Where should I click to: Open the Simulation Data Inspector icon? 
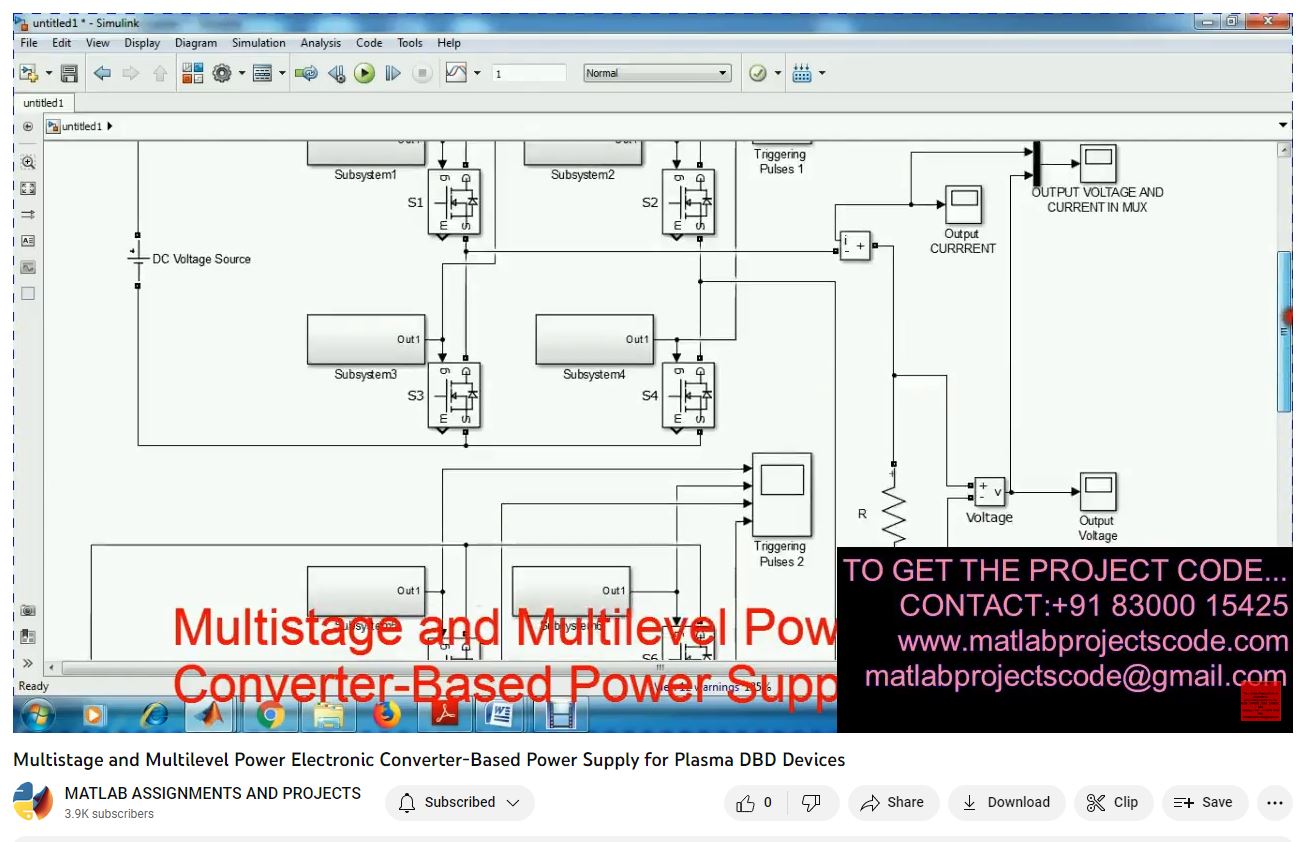pyautogui.click(x=456, y=73)
